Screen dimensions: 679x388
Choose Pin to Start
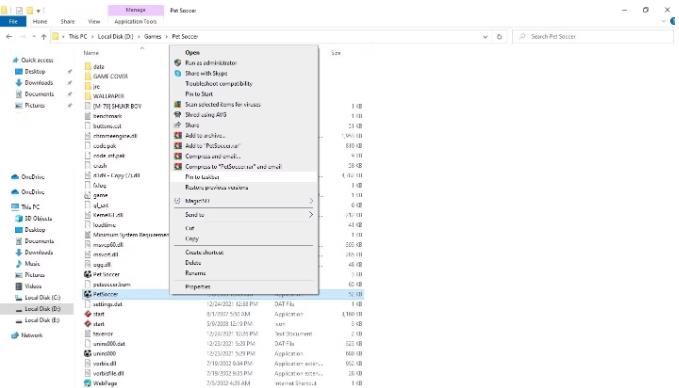(x=199, y=94)
